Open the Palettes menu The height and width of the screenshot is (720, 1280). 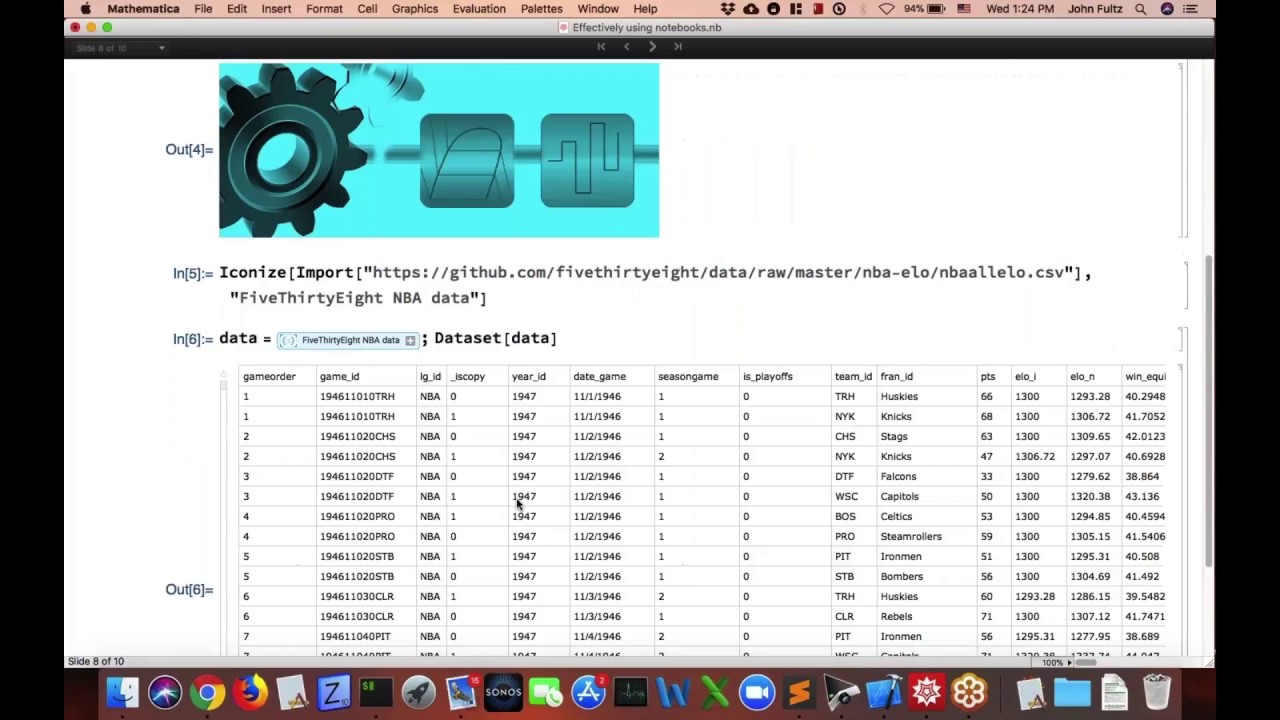pos(541,9)
